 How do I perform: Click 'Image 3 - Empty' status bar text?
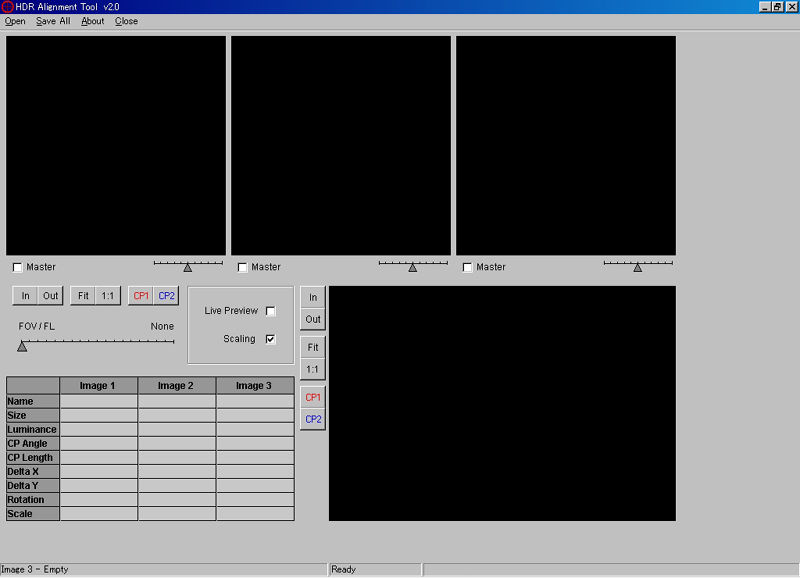pyautogui.click(x=35, y=569)
